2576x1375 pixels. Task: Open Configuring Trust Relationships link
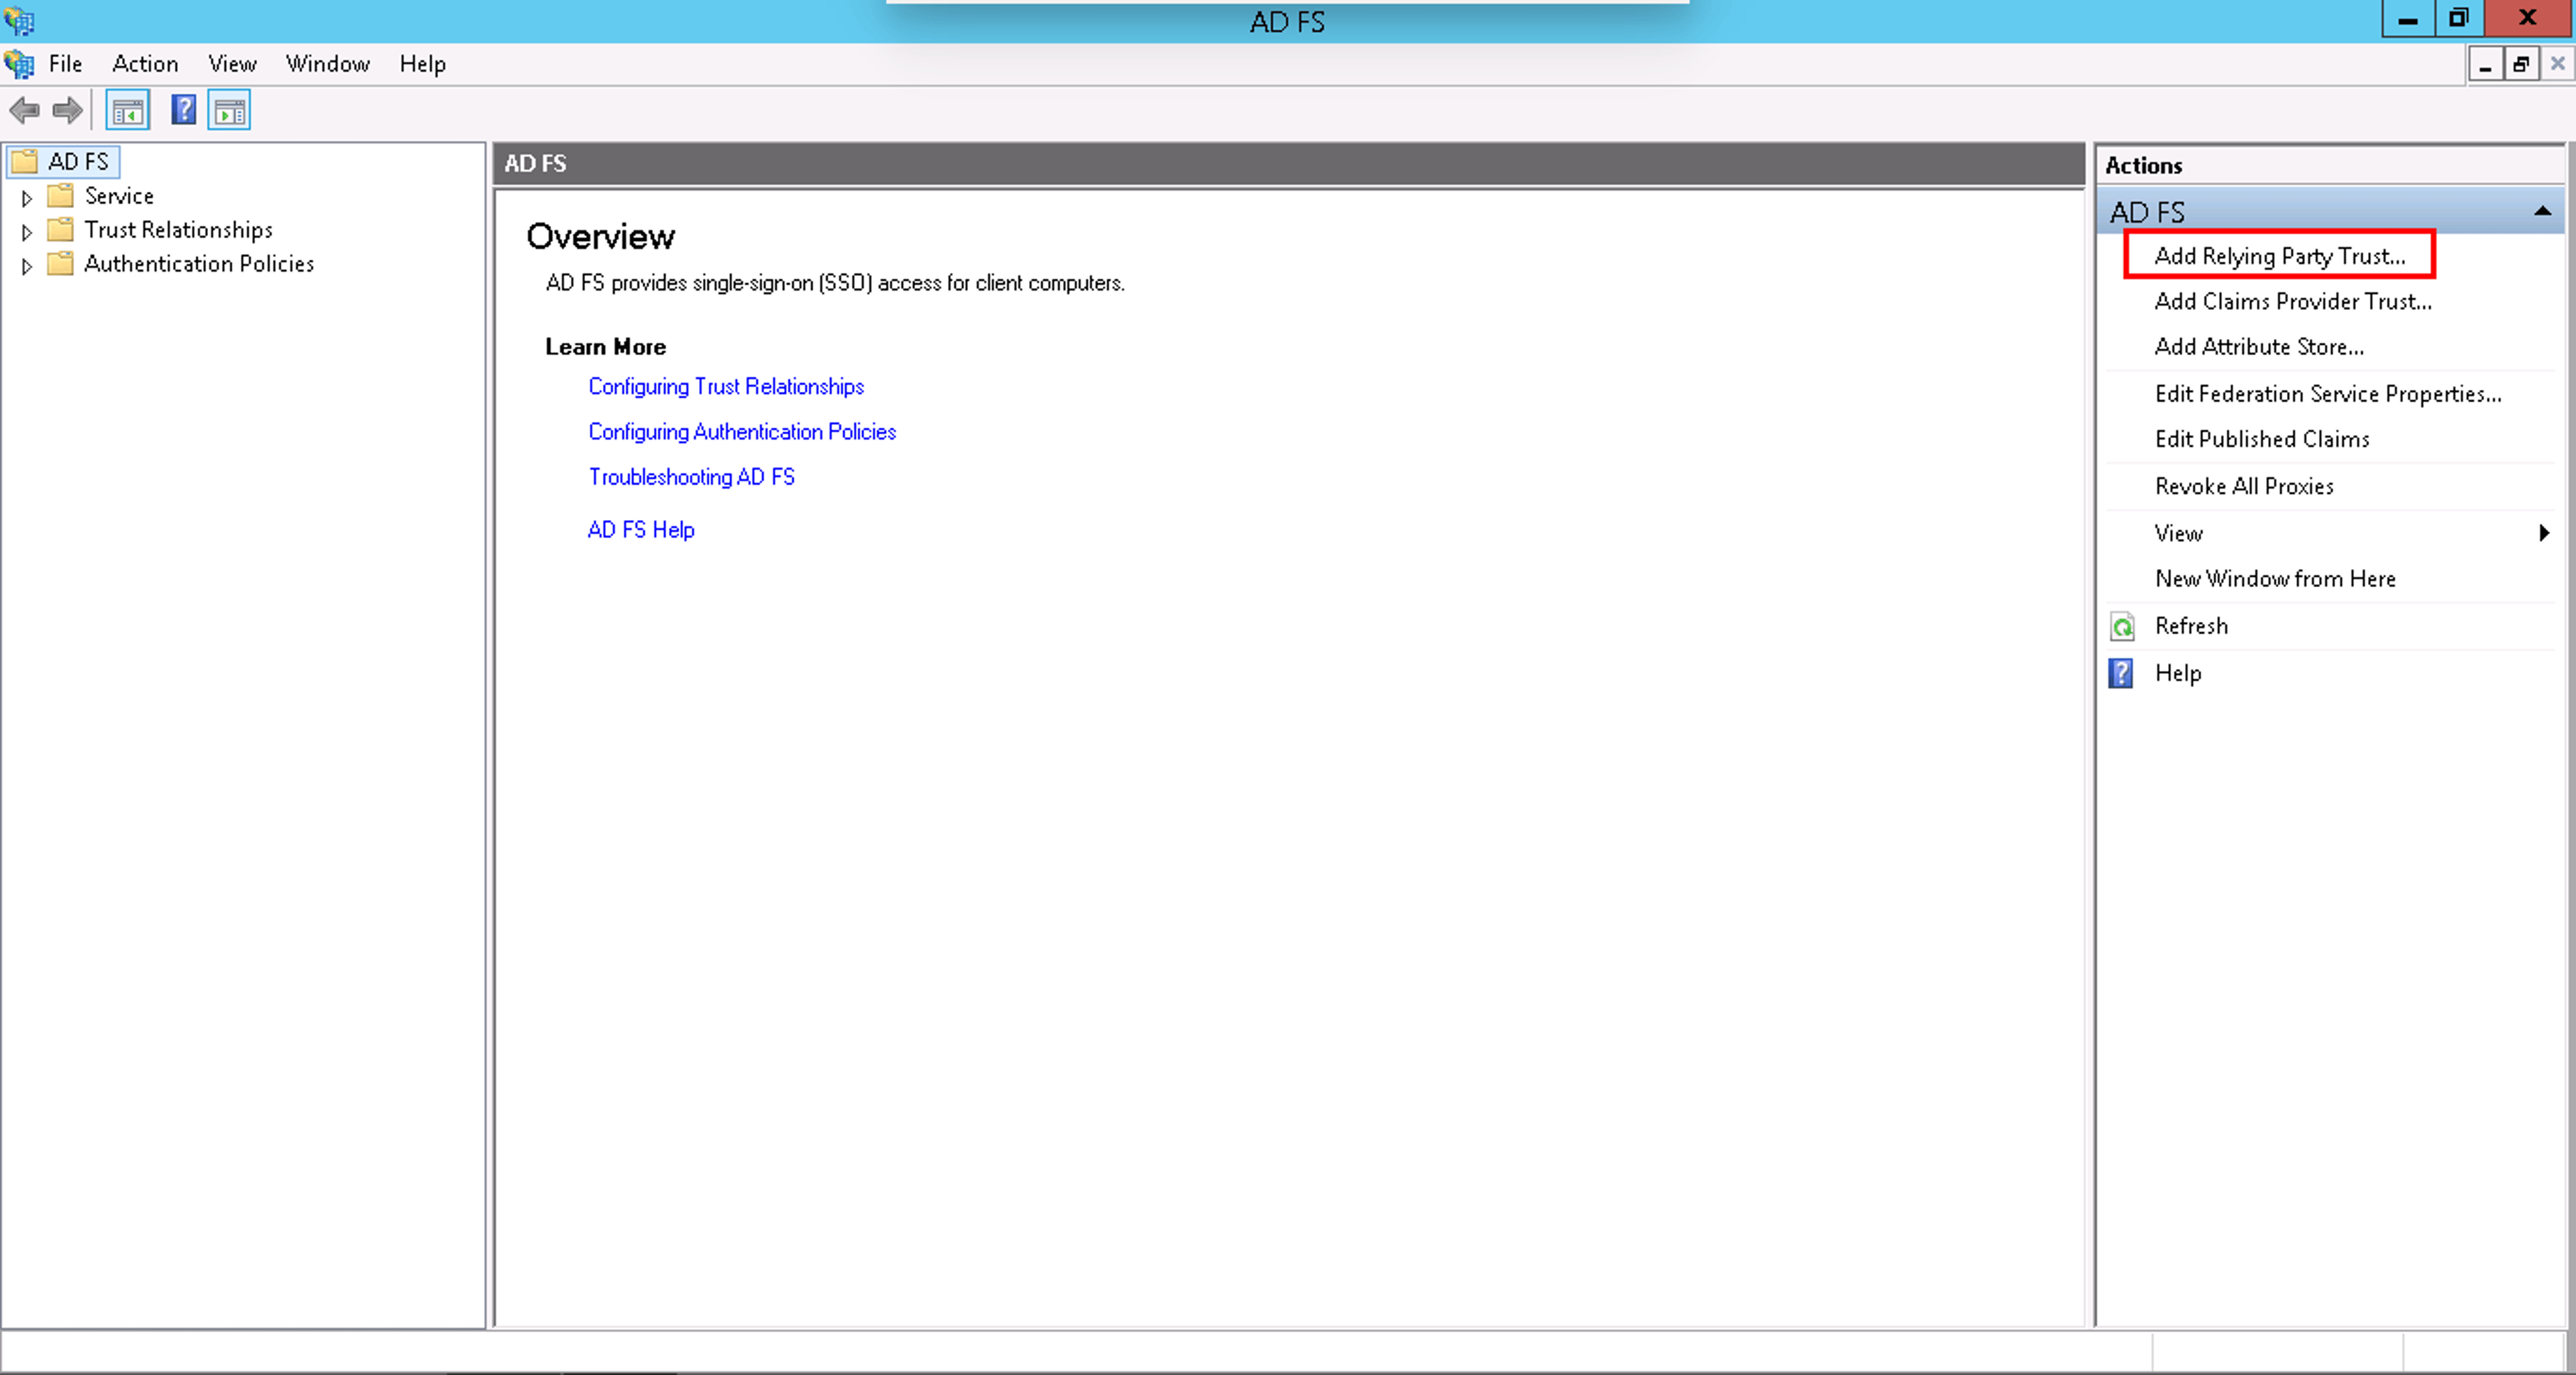726,386
